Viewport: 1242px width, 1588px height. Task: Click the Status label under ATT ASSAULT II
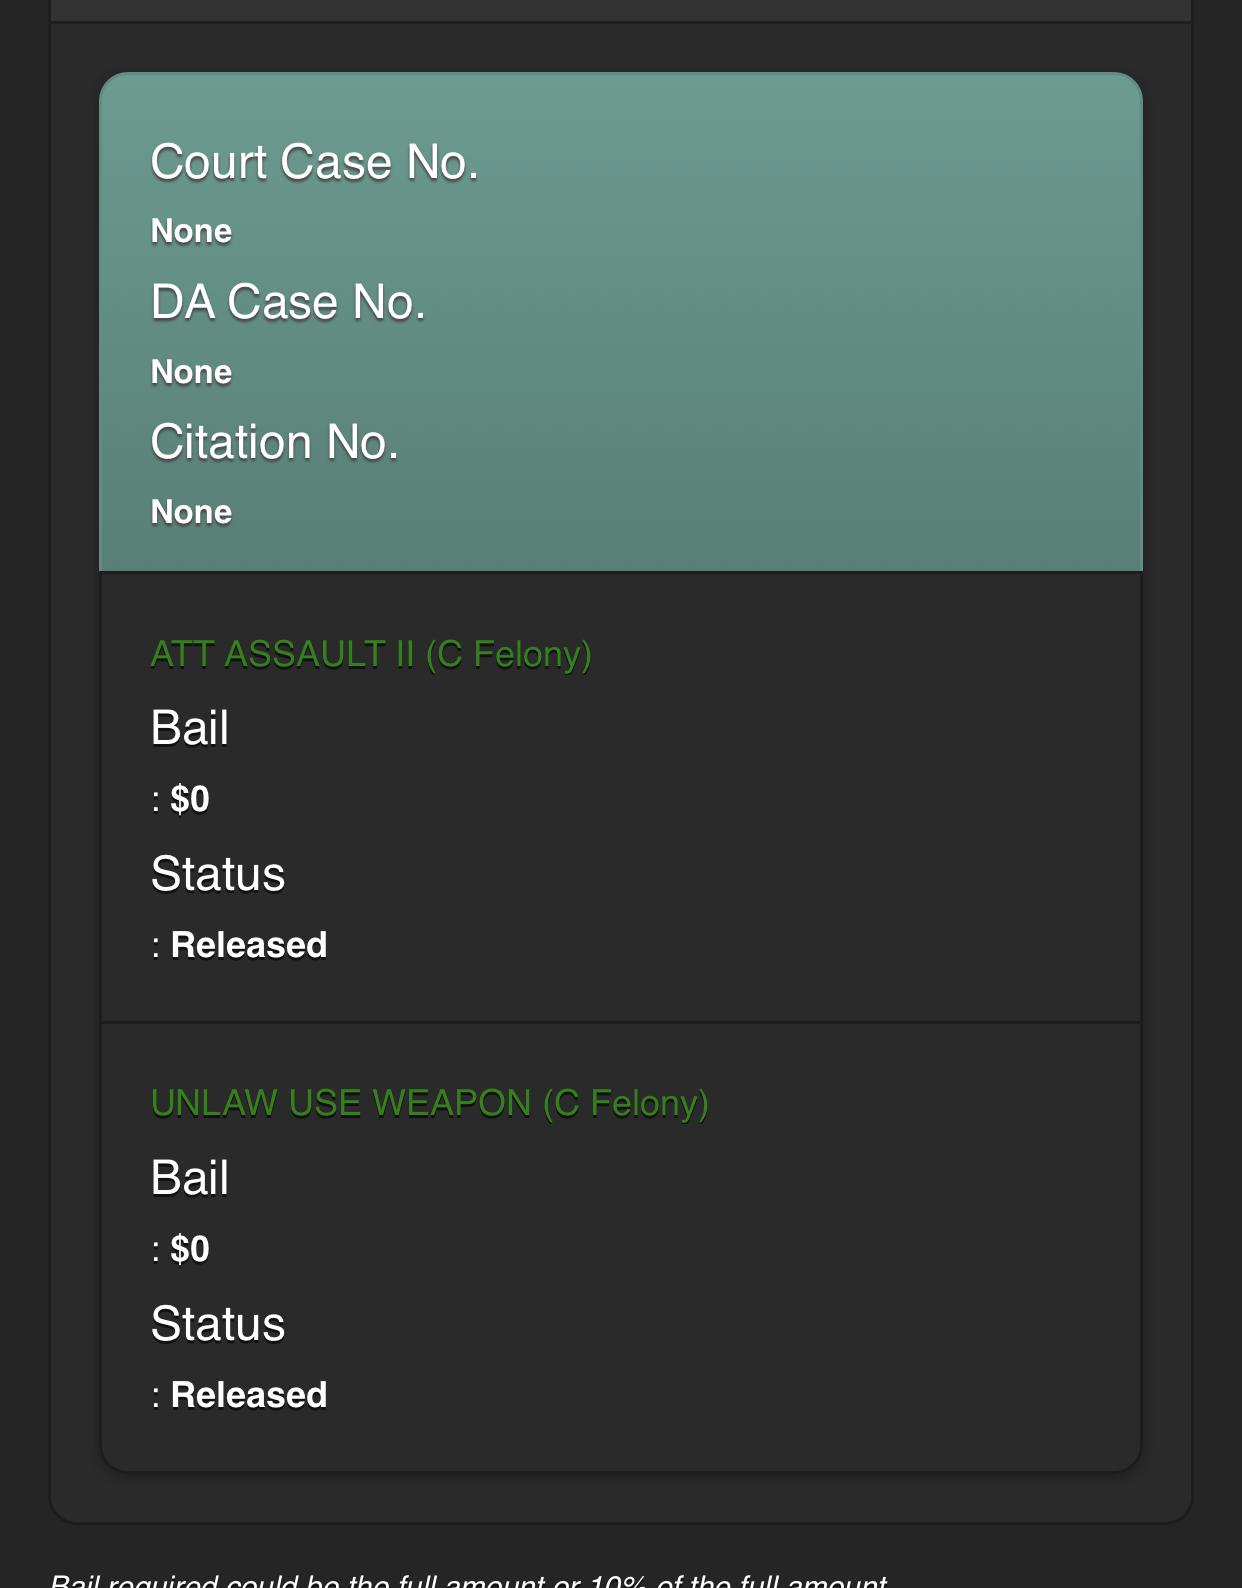click(x=217, y=874)
